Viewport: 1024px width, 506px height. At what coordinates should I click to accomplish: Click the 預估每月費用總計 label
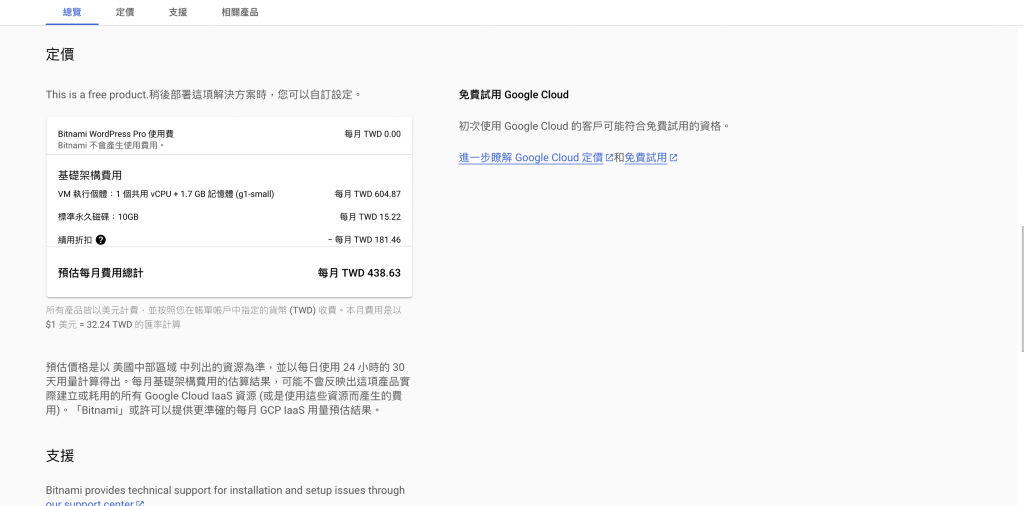coord(101,273)
